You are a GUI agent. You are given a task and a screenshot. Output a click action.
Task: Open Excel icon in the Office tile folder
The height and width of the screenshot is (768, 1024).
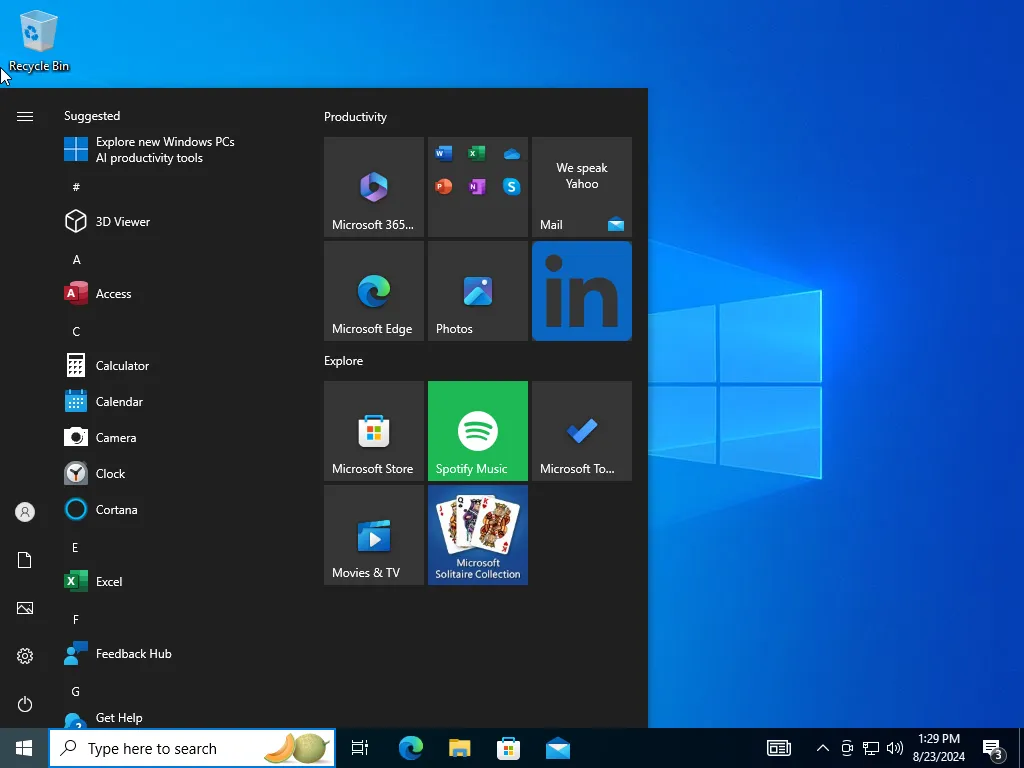(477, 153)
